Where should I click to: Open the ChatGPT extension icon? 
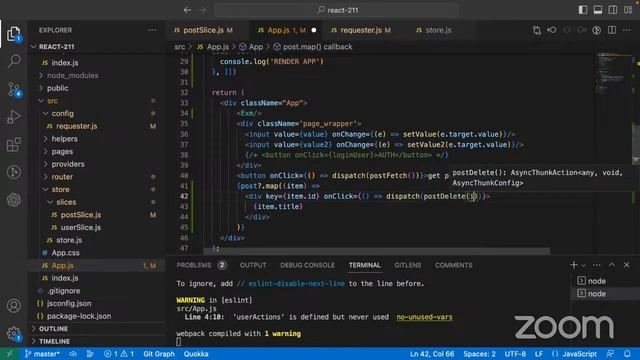pyautogui.click(x=14, y=200)
